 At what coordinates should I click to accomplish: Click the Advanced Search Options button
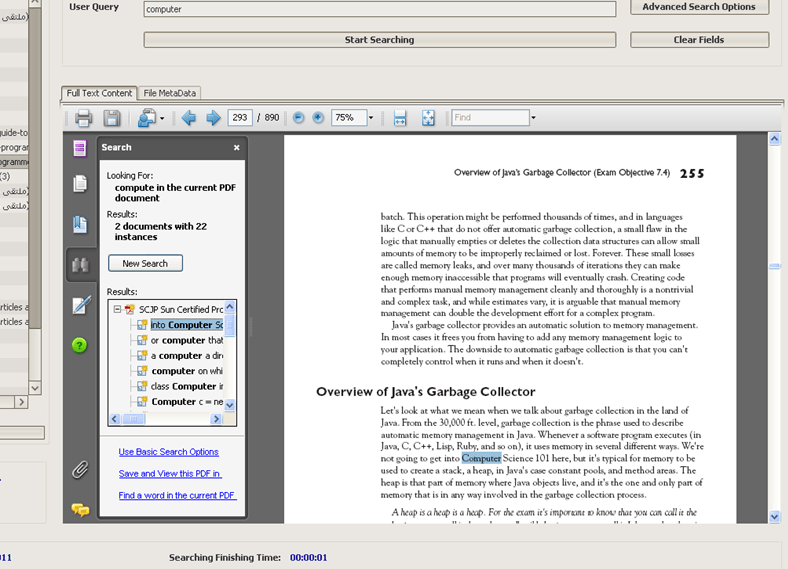point(699,7)
